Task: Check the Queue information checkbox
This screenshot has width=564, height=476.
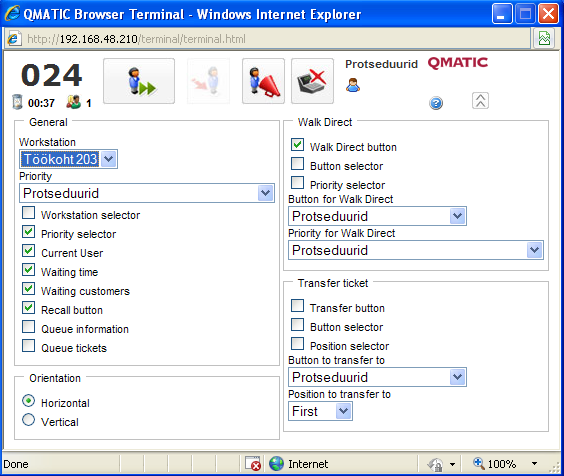Action: click(28, 327)
